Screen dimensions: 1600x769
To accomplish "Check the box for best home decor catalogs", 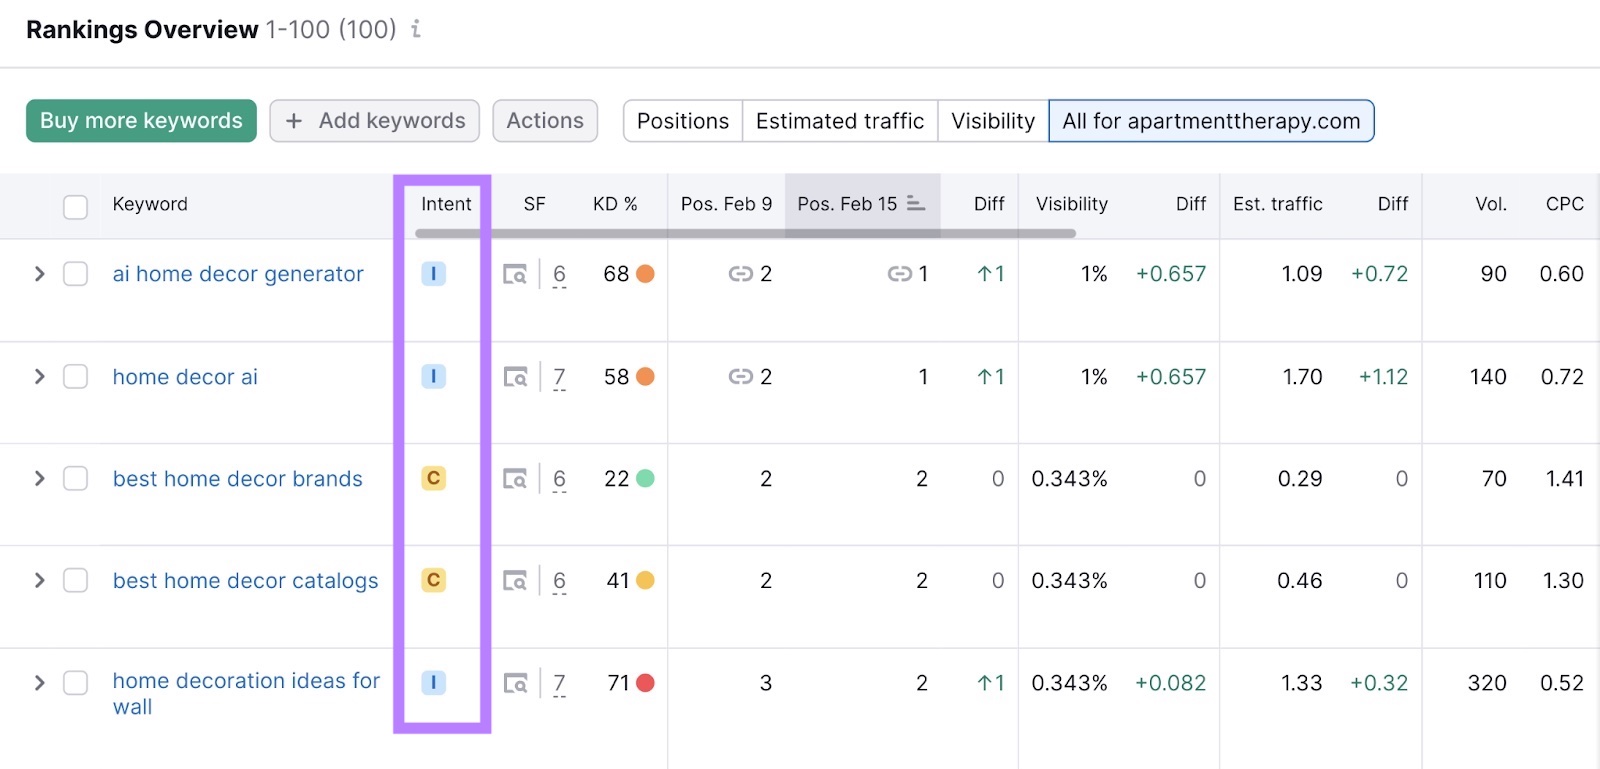I will tap(75, 580).
